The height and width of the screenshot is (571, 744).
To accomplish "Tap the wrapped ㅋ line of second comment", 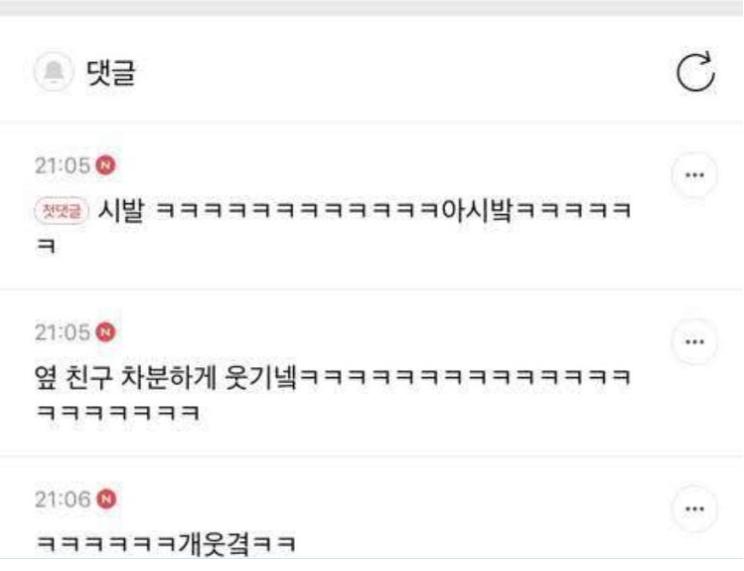I will click(x=118, y=412).
